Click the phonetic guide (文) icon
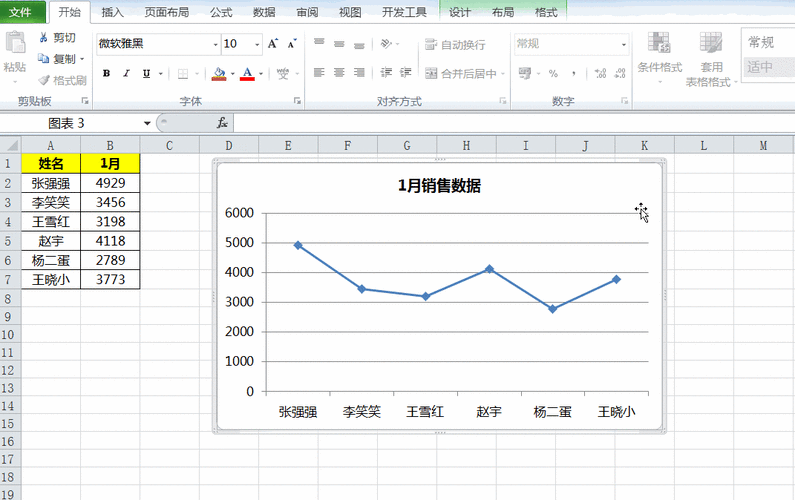Image resolution: width=795 pixels, height=500 pixels. click(x=282, y=74)
